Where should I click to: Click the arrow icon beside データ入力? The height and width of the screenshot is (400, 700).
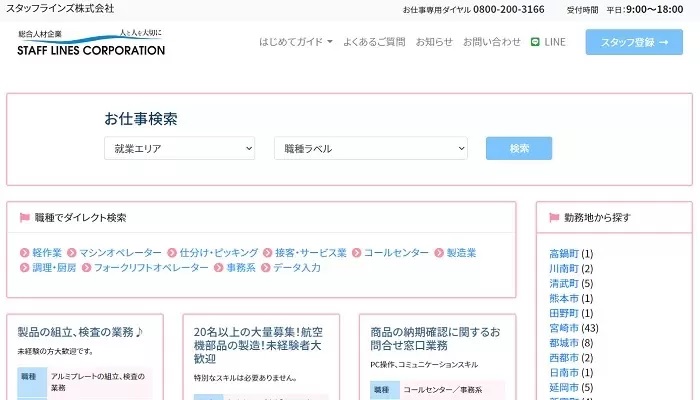click(x=266, y=268)
